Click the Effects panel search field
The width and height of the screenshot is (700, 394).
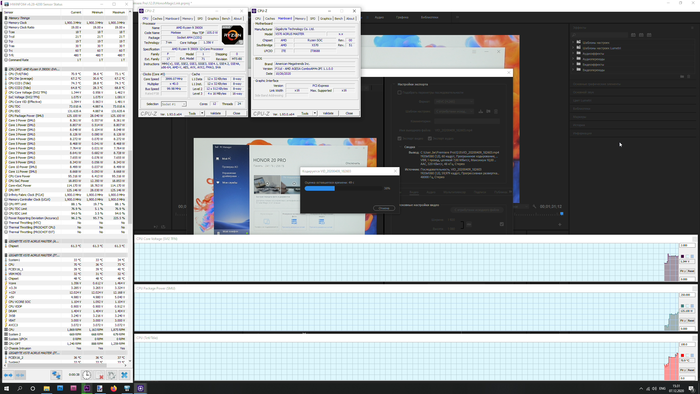(600, 35)
